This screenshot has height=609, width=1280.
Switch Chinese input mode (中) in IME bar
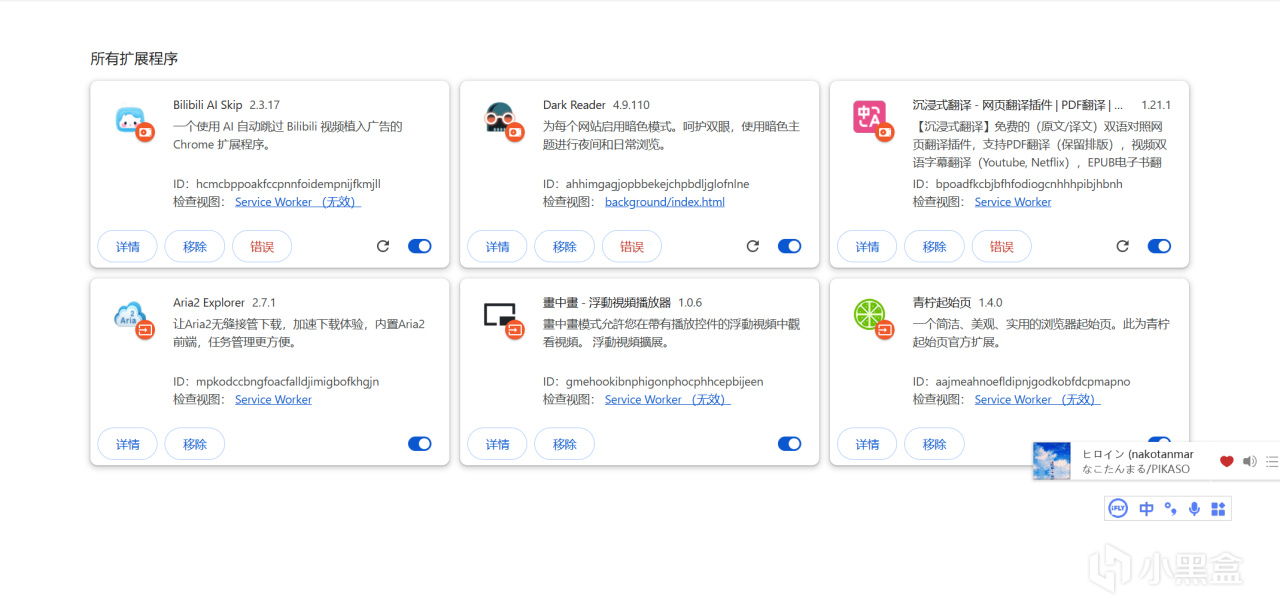1146,509
